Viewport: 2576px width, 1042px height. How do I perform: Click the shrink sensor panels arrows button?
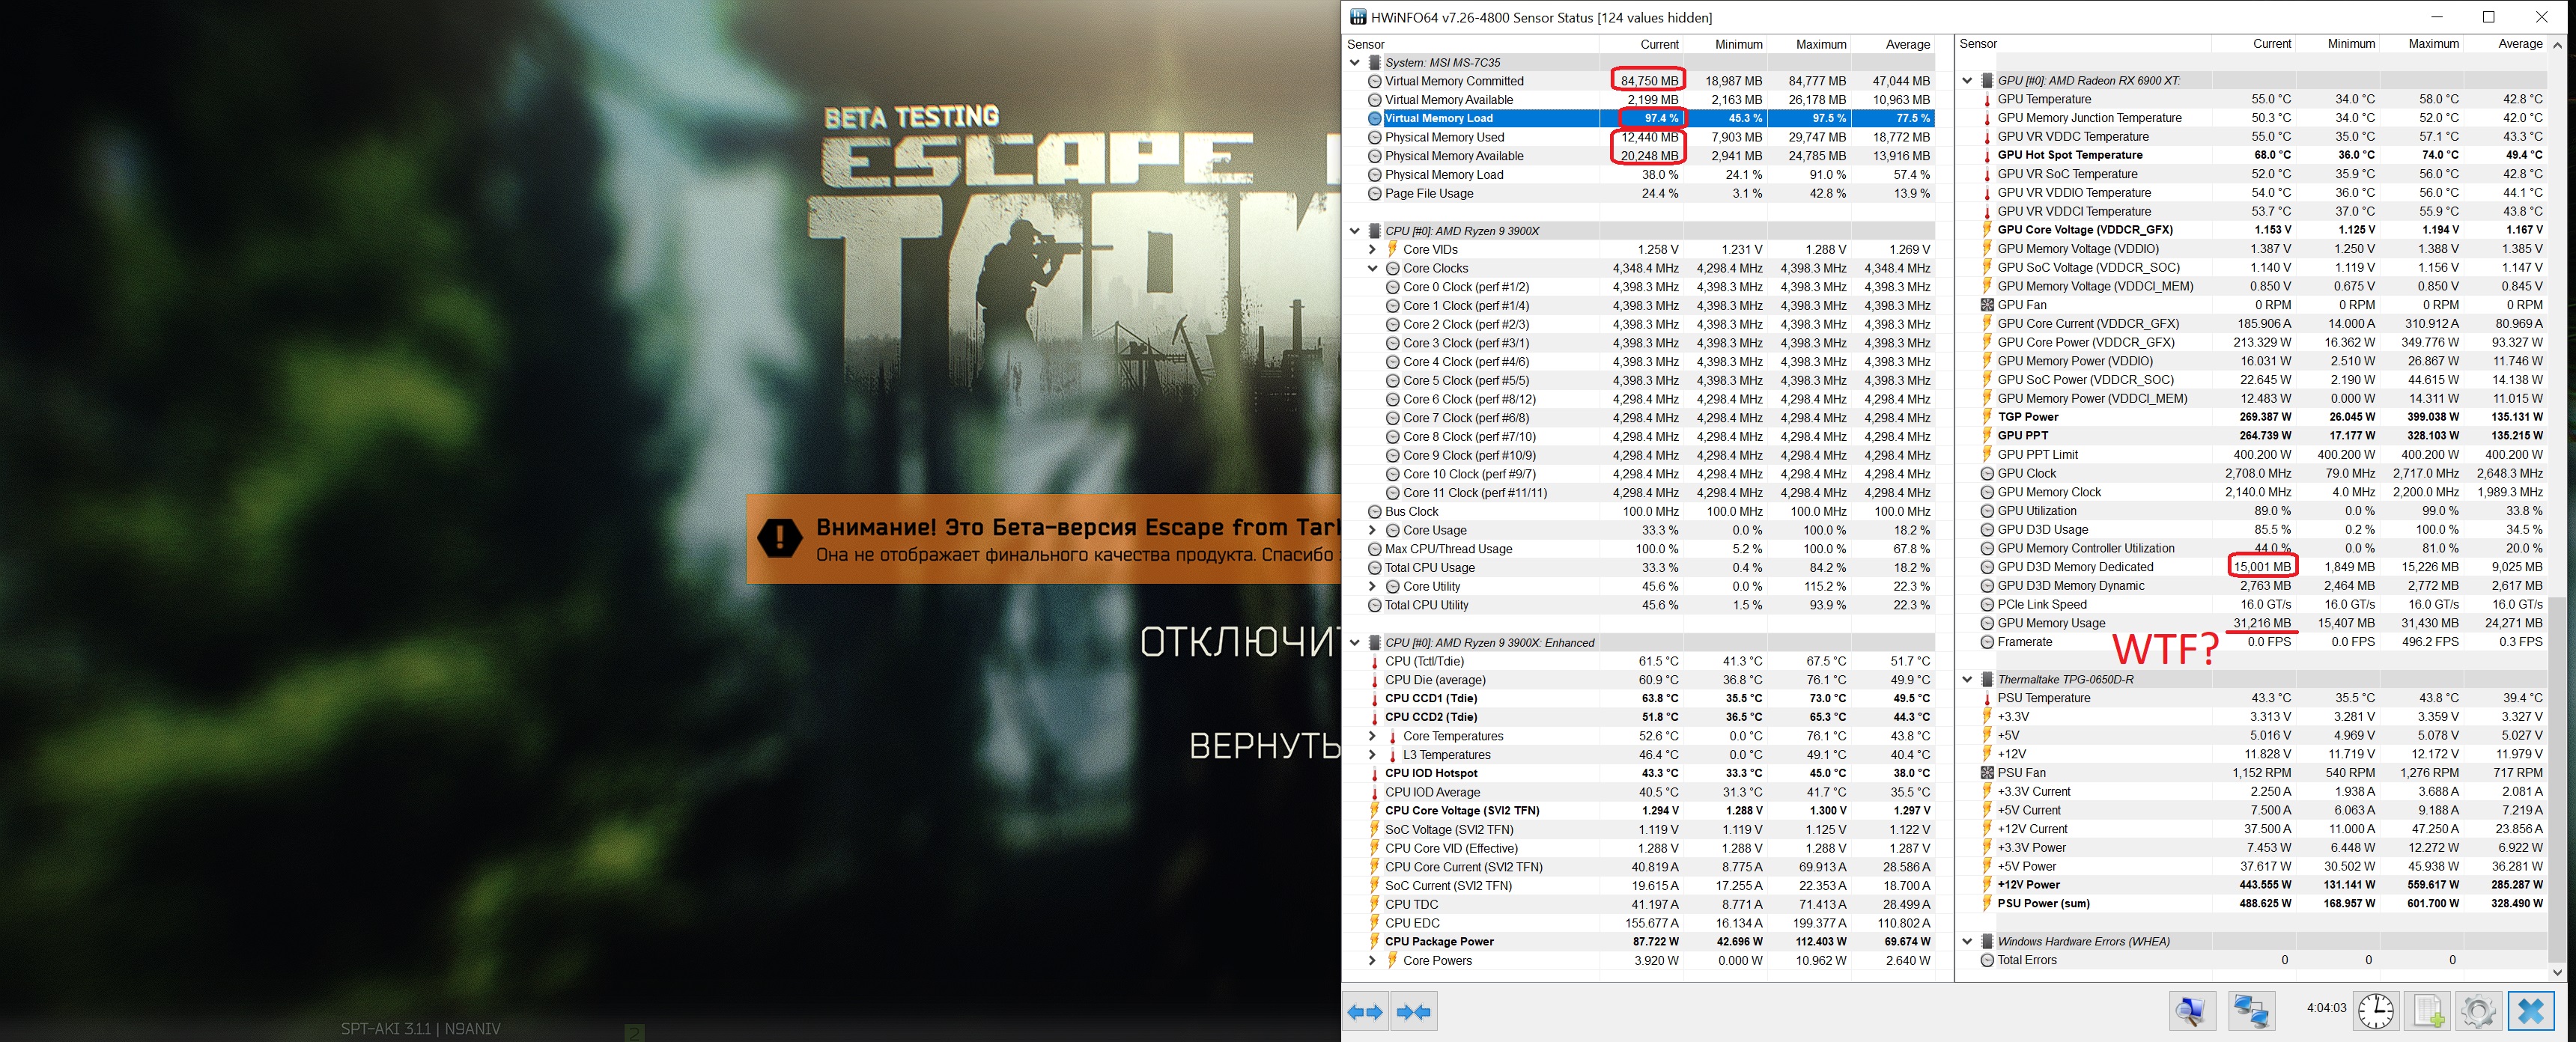(x=1414, y=1012)
